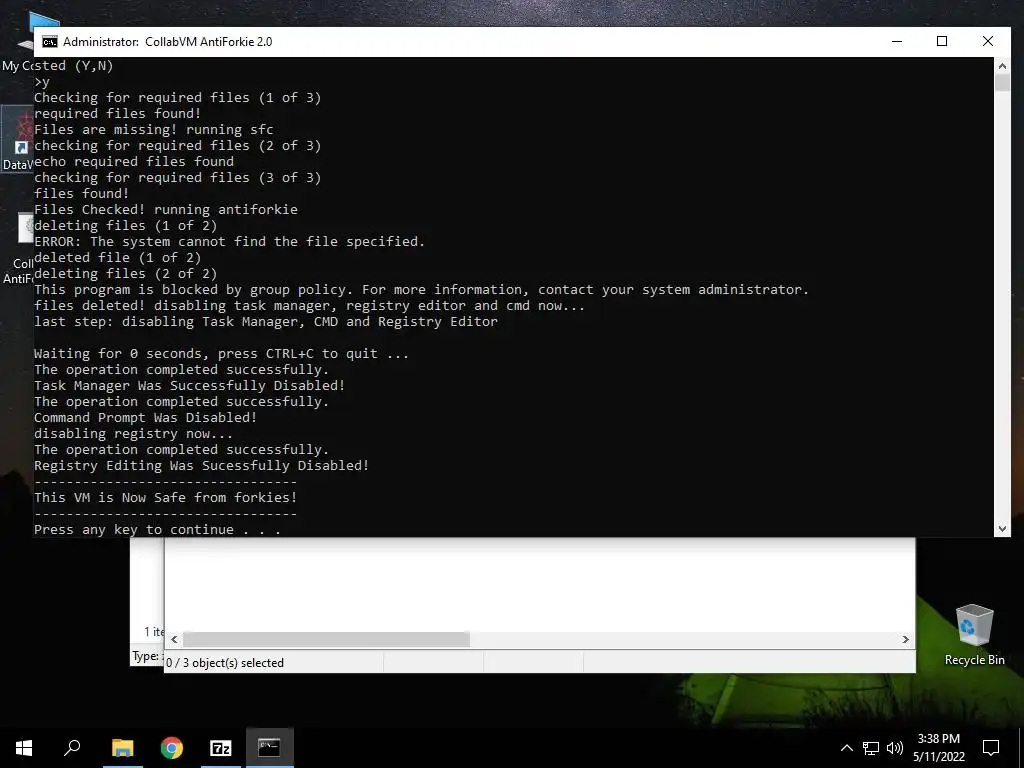
Task: Click 'Command Prompt Was Disabled!' line
Action: tap(146, 418)
